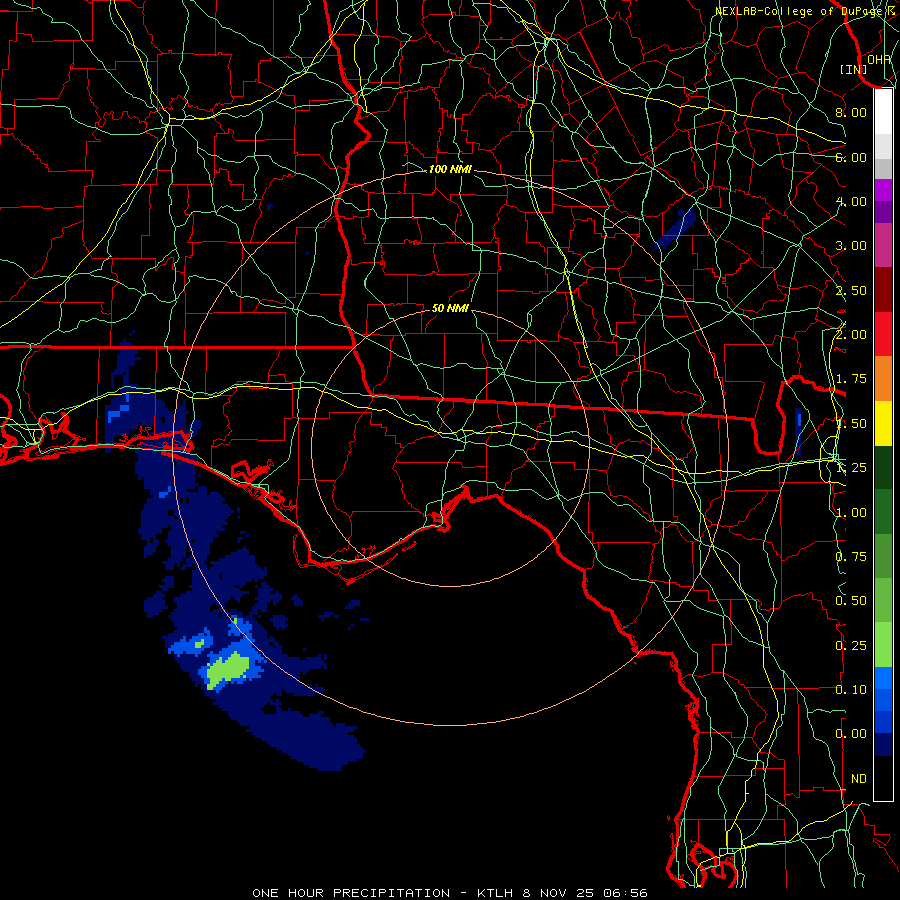Viewport: 900px width, 900px height.
Task: Select the bright red 2.00 legend swatch
Action: [x=883, y=334]
